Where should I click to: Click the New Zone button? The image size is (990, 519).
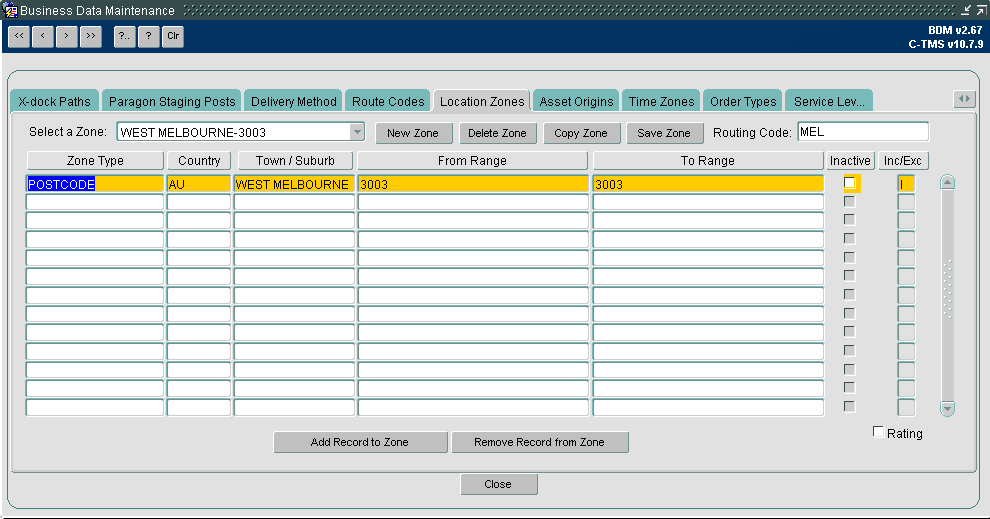413,133
